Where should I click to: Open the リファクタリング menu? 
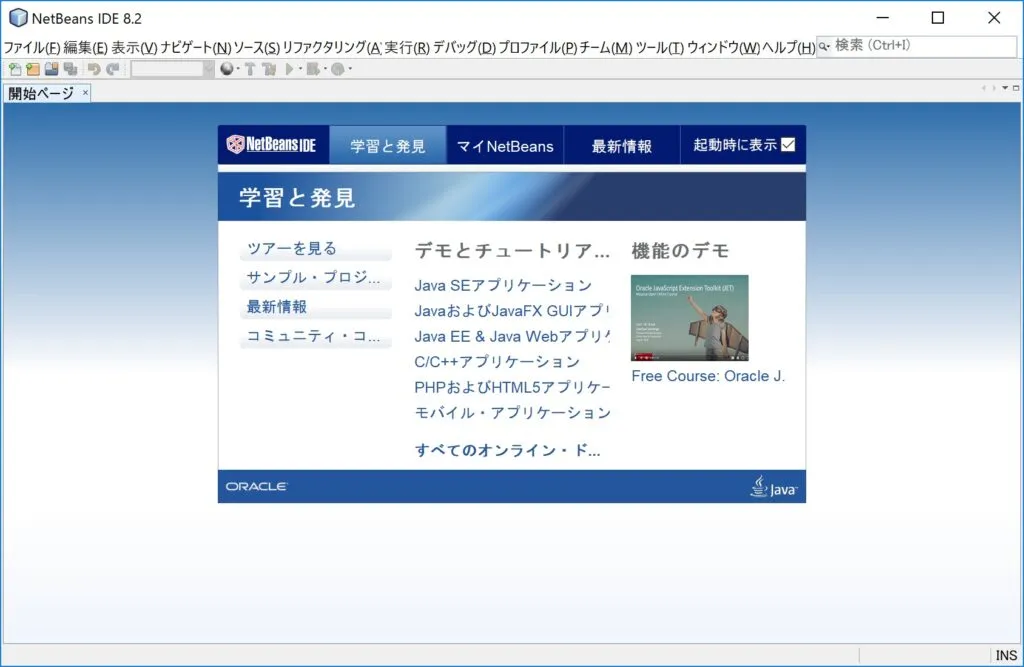(332, 48)
